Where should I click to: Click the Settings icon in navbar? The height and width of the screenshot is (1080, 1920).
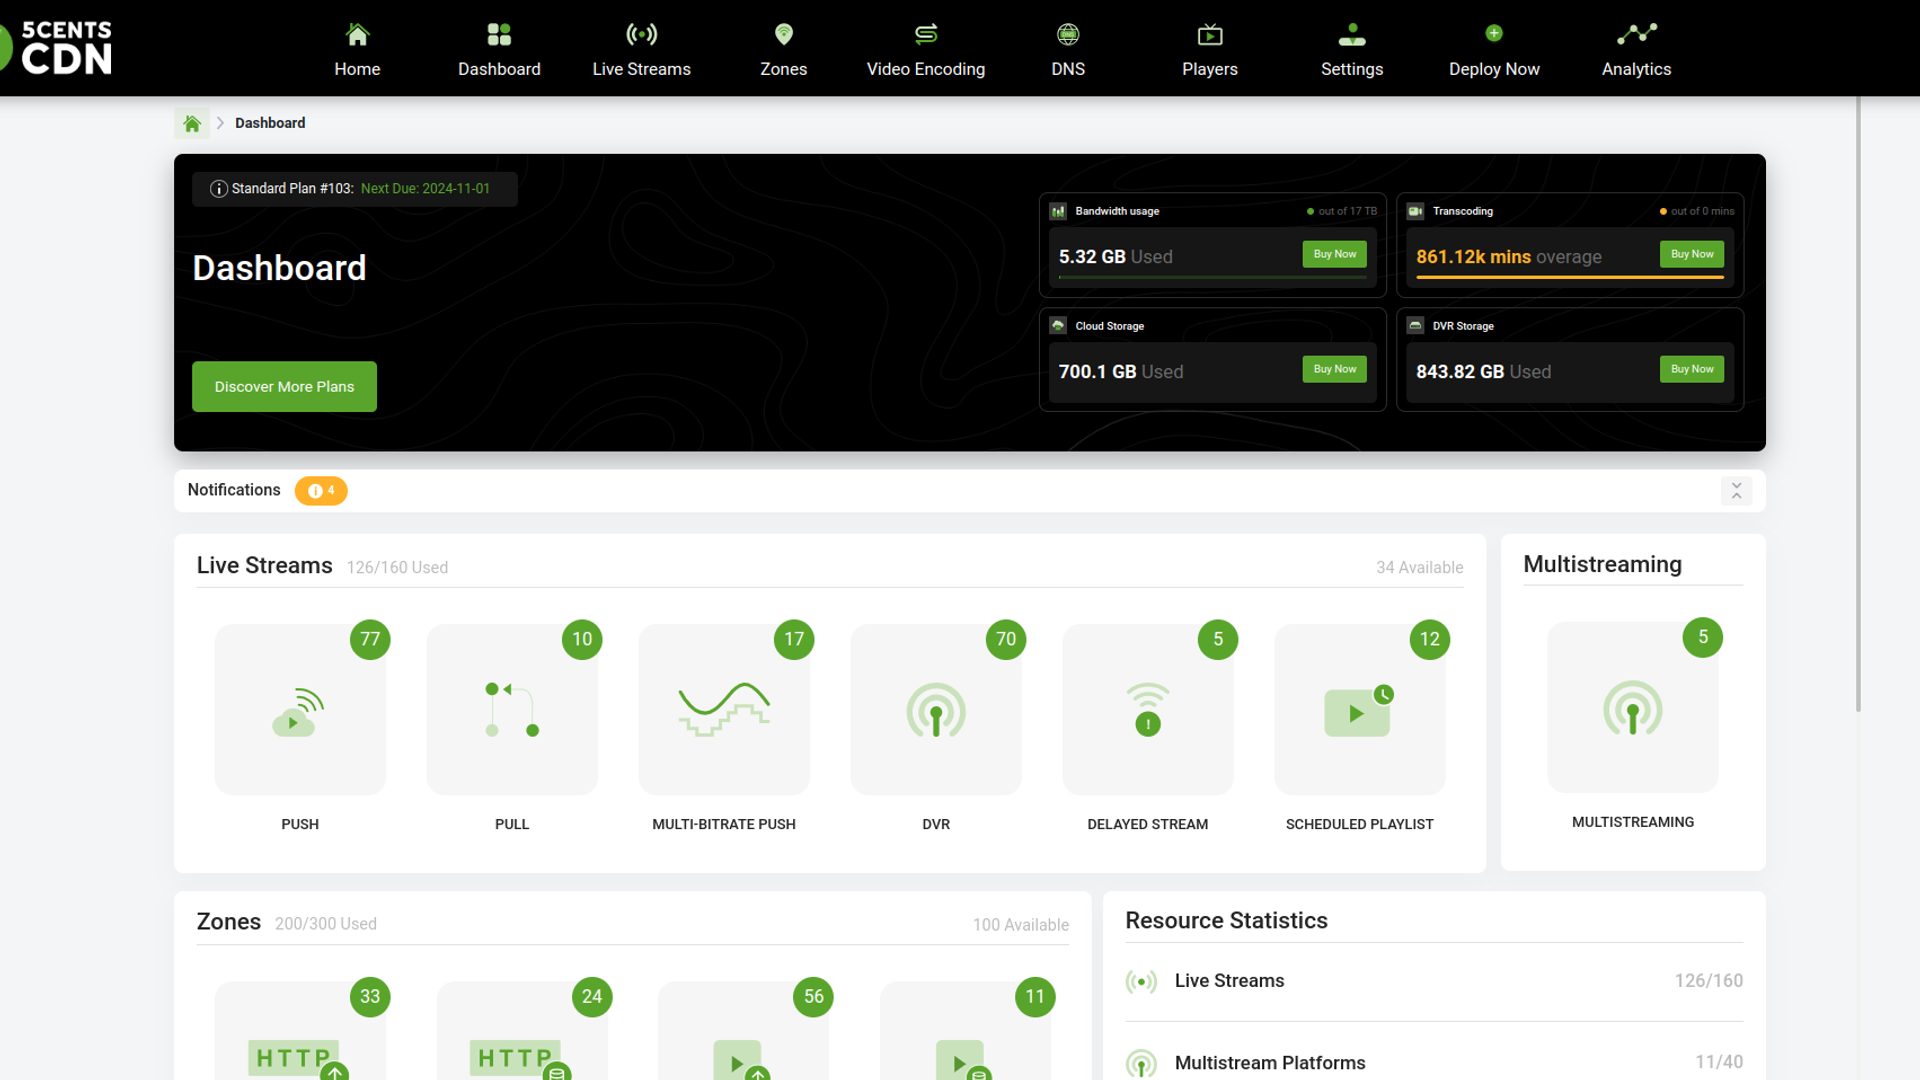pyautogui.click(x=1352, y=35)
